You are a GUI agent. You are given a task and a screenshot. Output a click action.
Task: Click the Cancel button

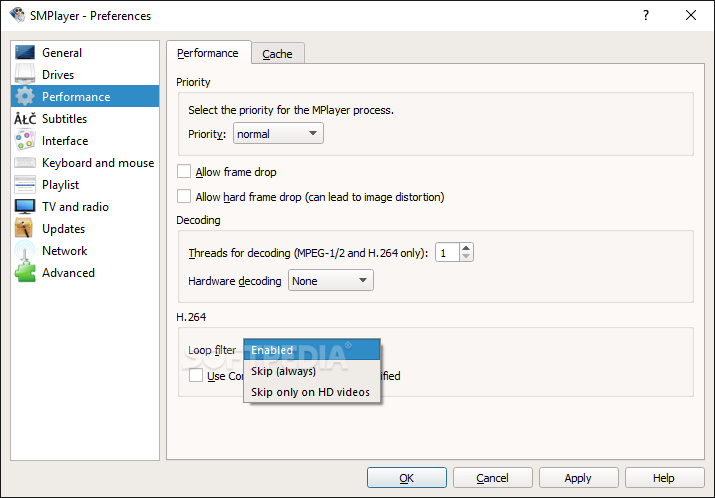[492, 477]
